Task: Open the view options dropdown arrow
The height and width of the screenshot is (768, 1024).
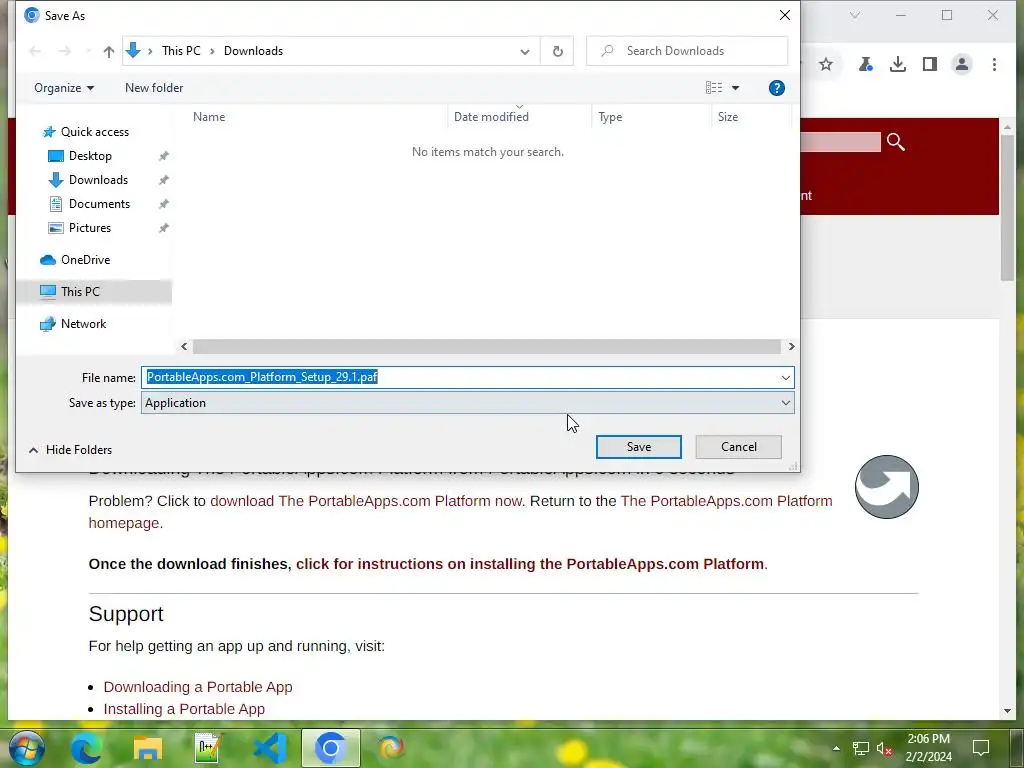Action: (735, 88)
